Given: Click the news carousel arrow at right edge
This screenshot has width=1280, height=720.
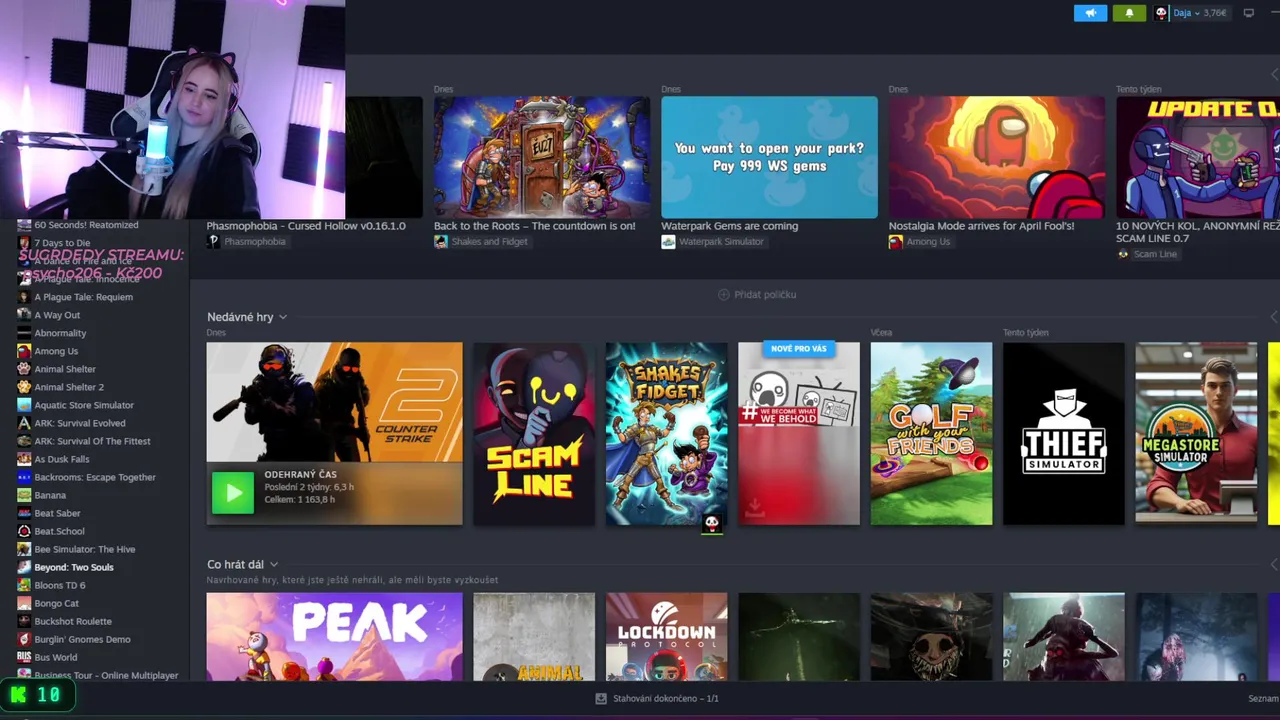Looking at the screenshot, I should pos(1274,75).
